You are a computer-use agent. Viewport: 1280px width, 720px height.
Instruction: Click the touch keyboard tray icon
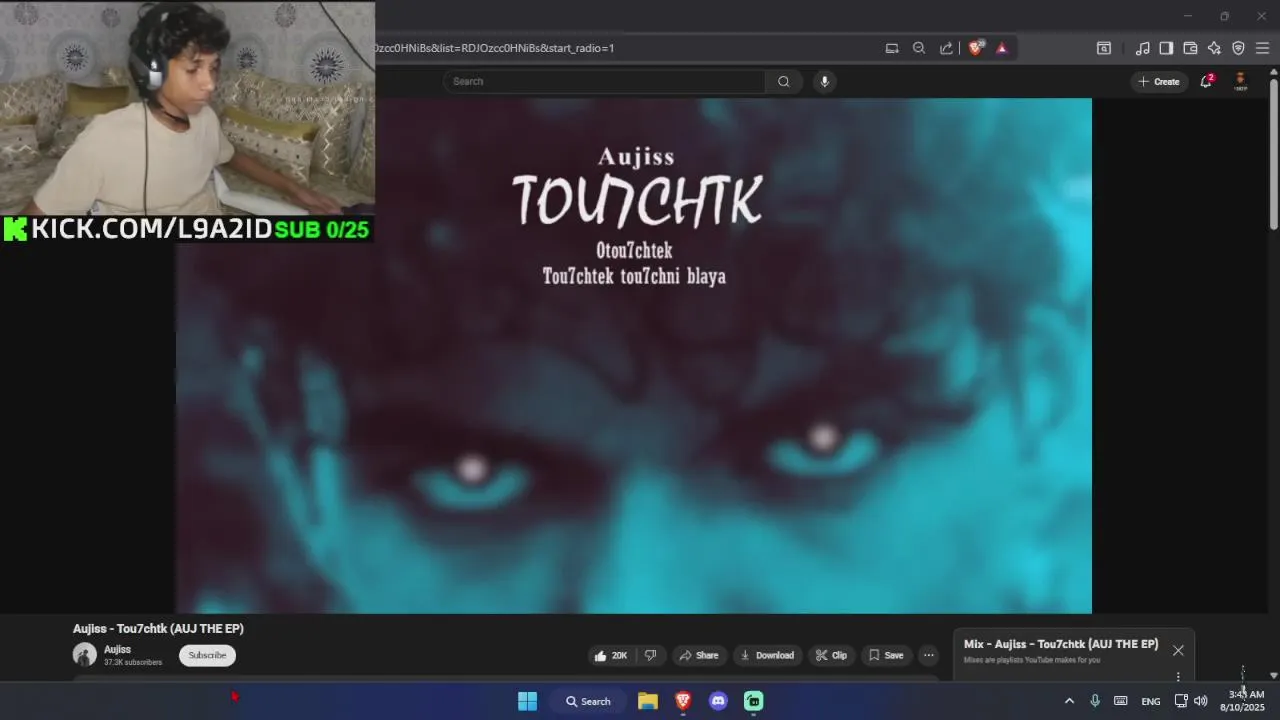[x=1121, y=701]
